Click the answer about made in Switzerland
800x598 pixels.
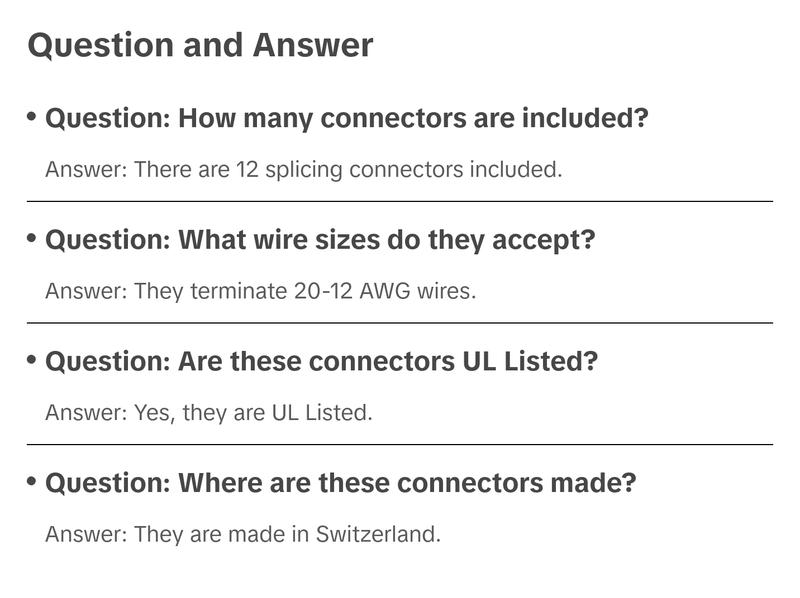coord(243,534)
